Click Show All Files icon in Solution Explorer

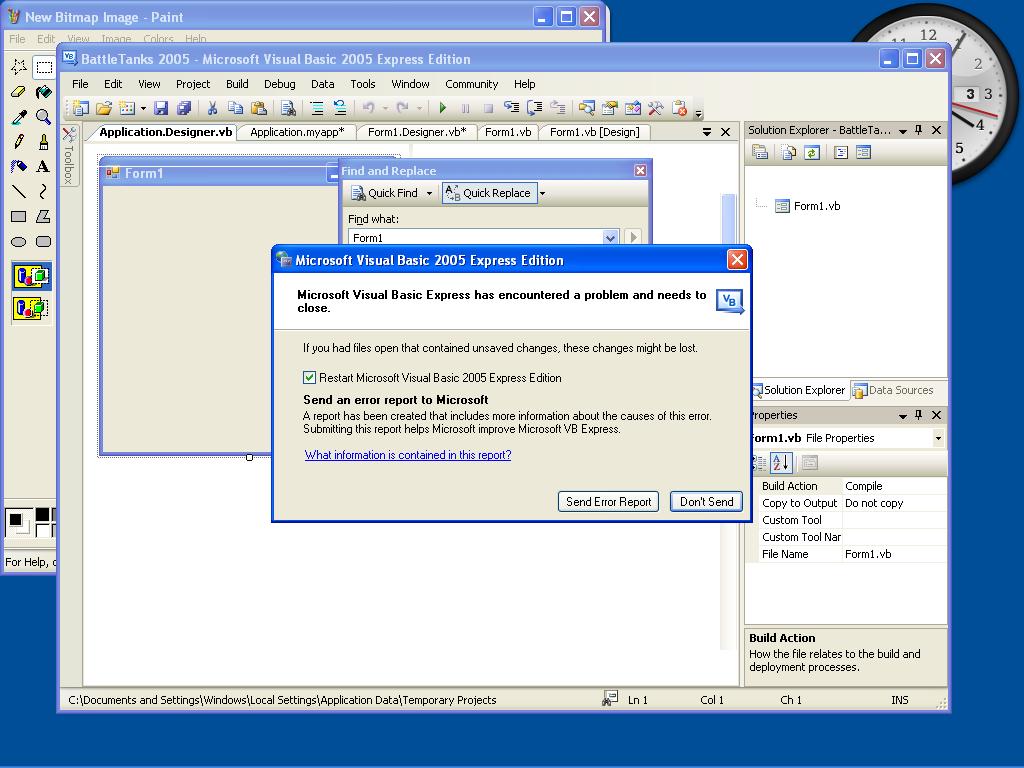coord(788,153)
